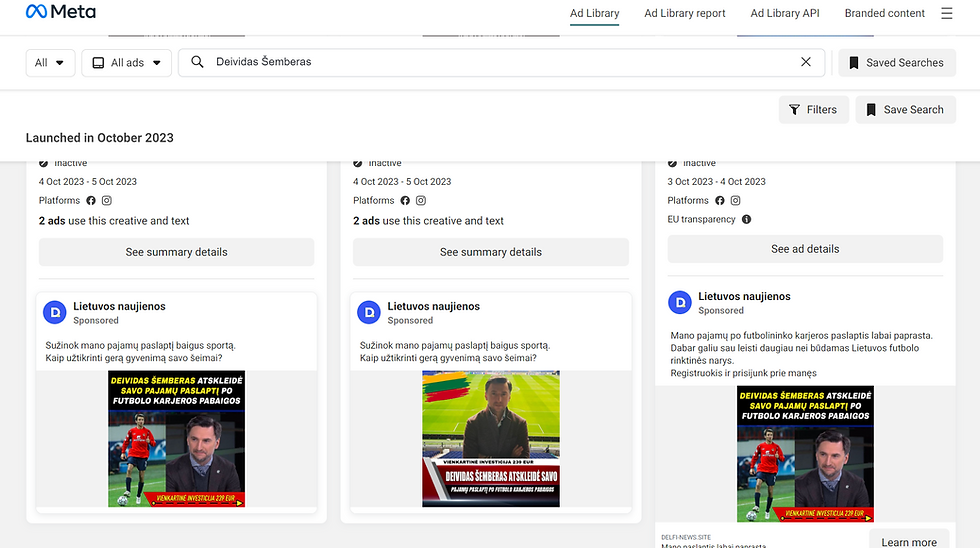
Task: Click Facebook platform icon in first card
Action: coord(91,201)
